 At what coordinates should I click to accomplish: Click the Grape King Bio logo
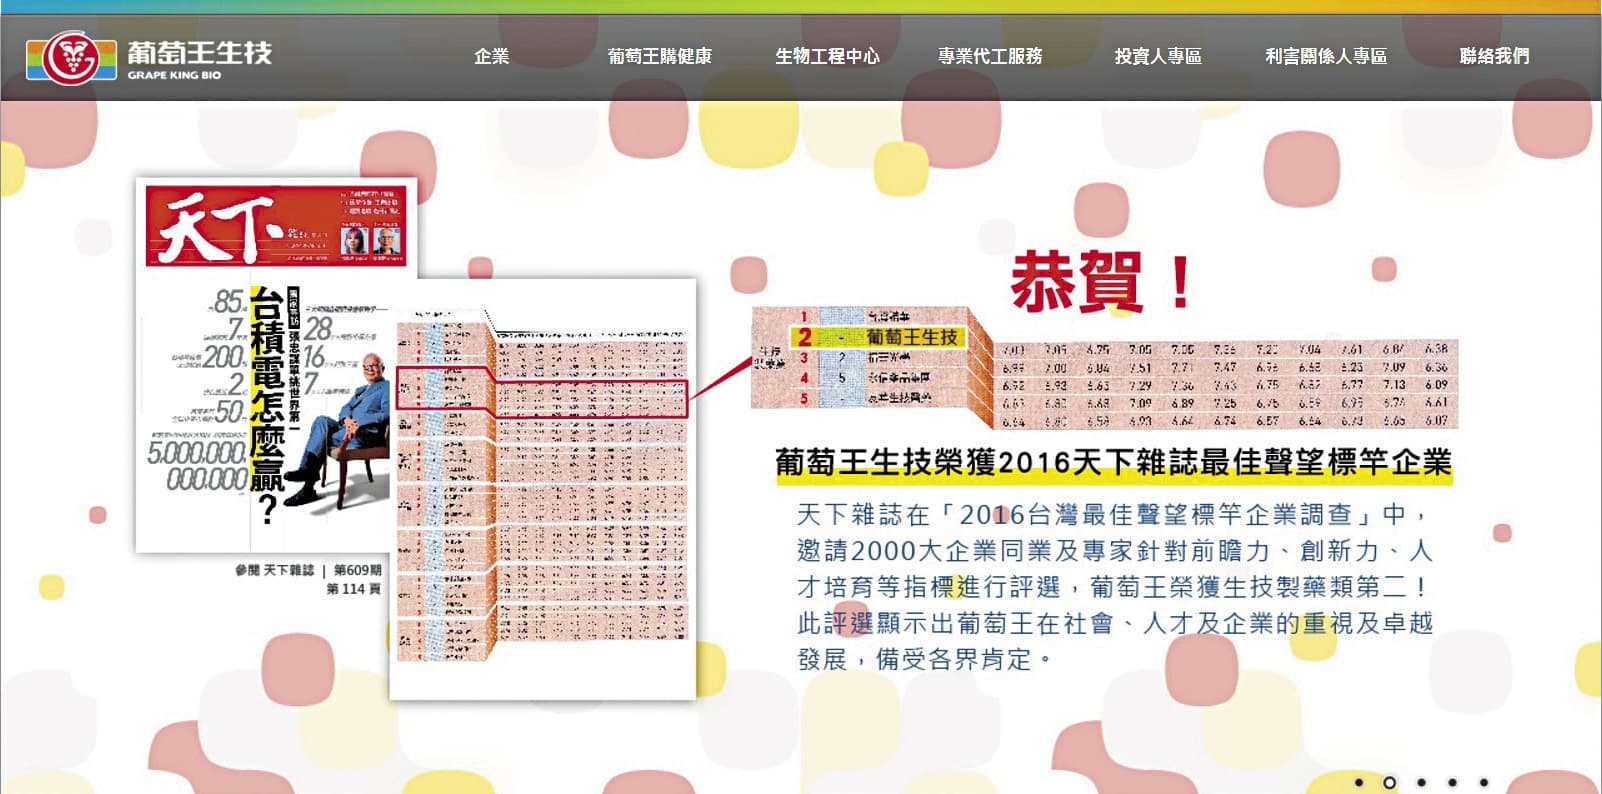[149, 58]
